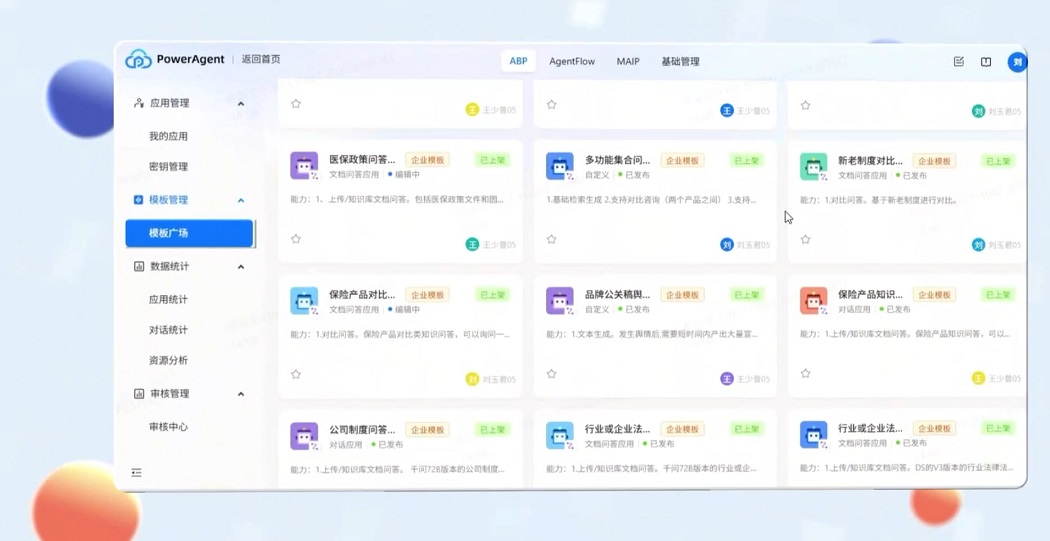Click the 公司制度问答 purple robot icon

[x=304, y=436]
